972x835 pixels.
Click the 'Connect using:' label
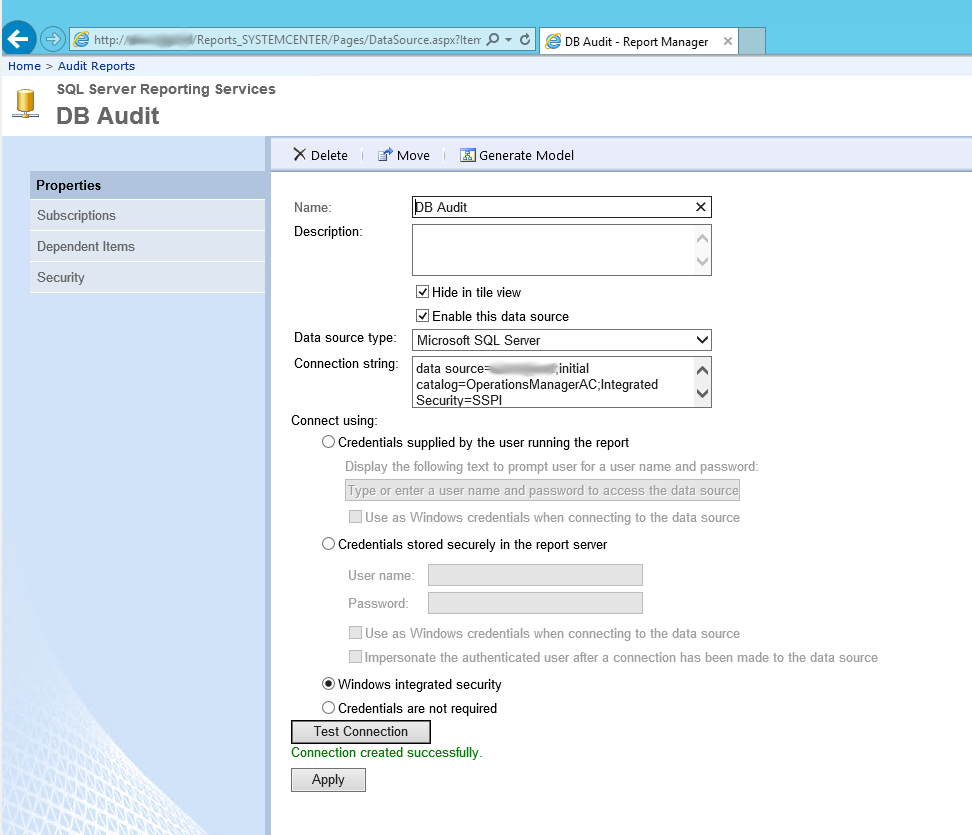tap(334, 420)
